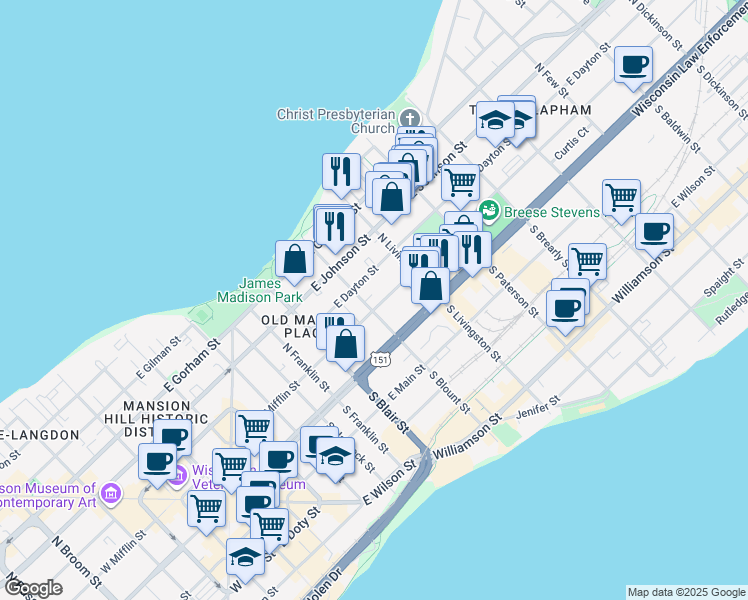Select the Breese Stevens green stadium icon
Screen dimensions: 748x600
coord(489,210)
